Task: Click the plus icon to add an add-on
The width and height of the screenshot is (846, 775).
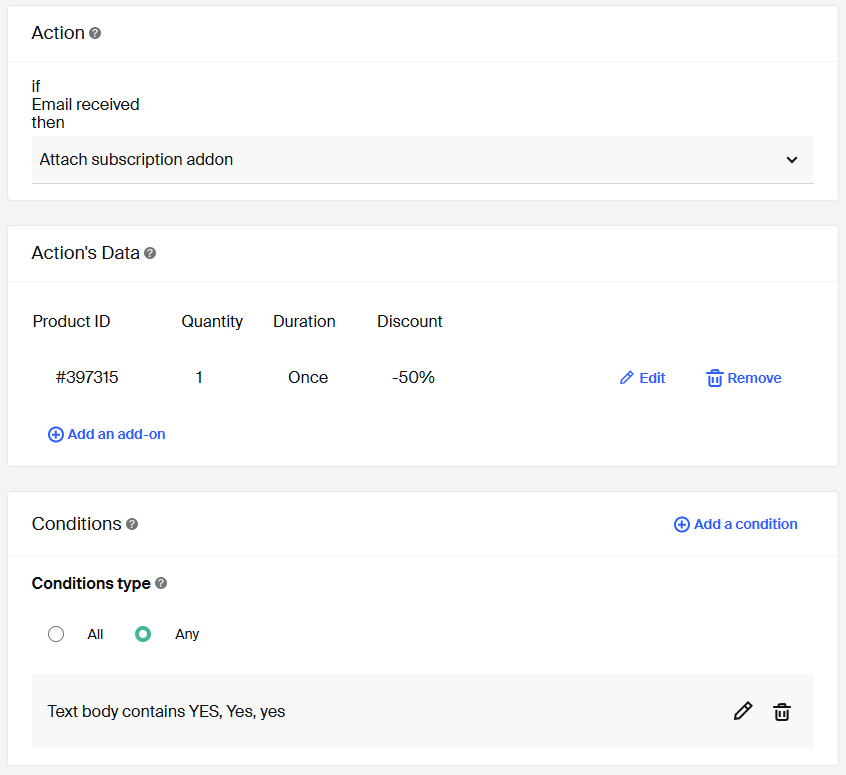Action: (56, 435)
